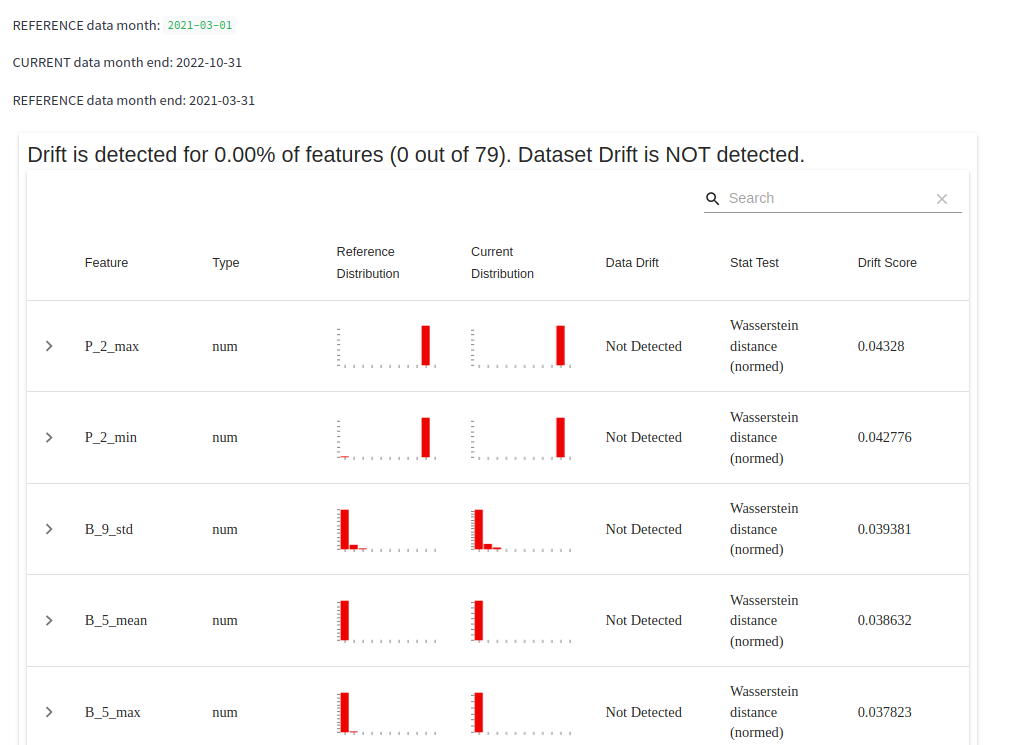Image resolution: width=1011 pixels, height=745 pixels.
Task: Open P_2_min current distribution chart
Action: click(x=521, y=439)
